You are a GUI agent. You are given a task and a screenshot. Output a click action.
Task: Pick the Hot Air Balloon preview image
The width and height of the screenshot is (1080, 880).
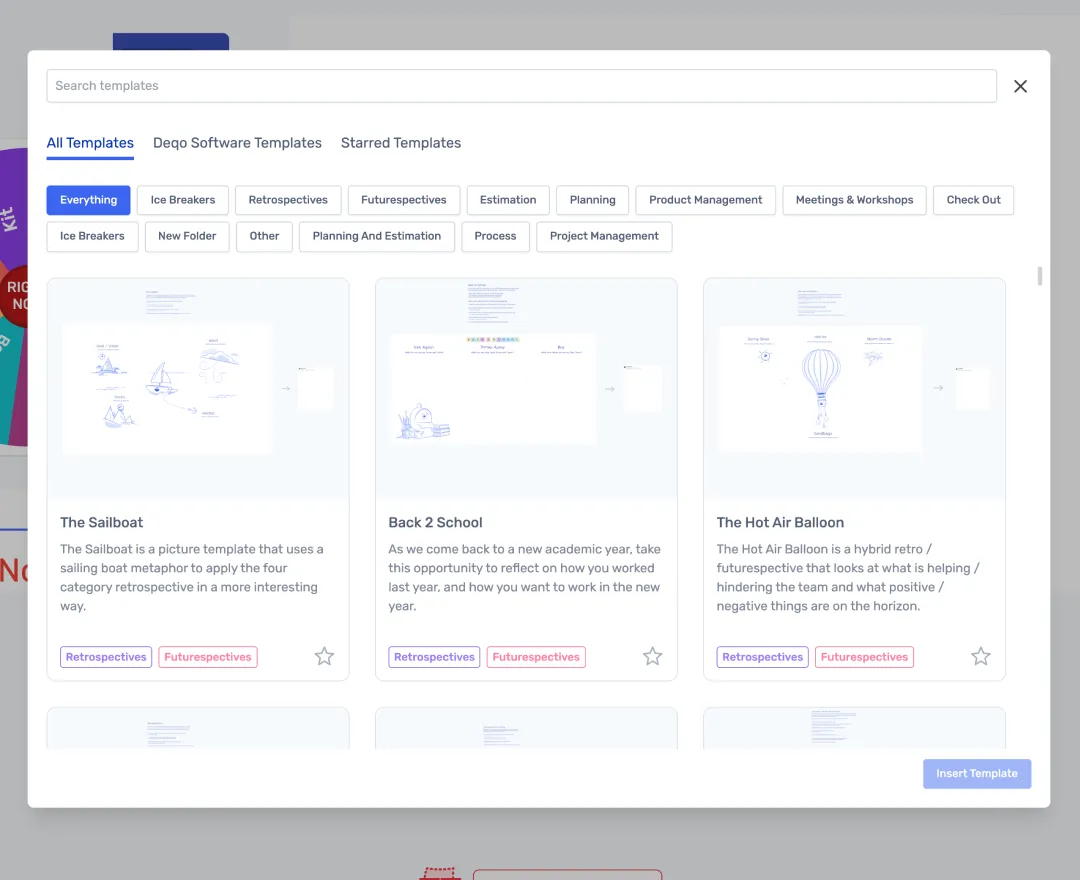click(854, 388)
